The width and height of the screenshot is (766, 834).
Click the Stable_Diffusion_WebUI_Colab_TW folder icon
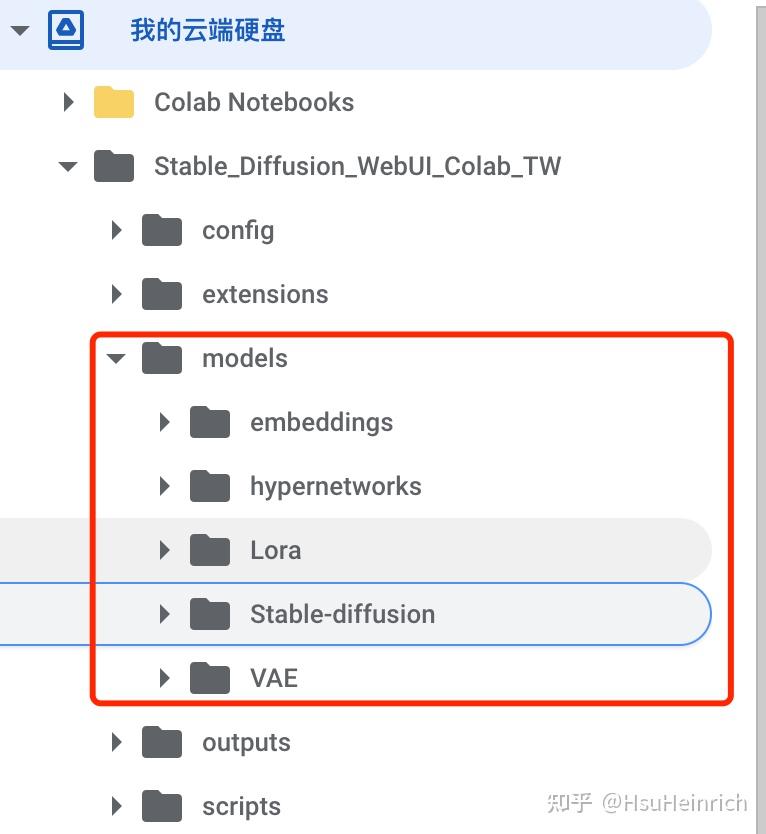[114, 166]
